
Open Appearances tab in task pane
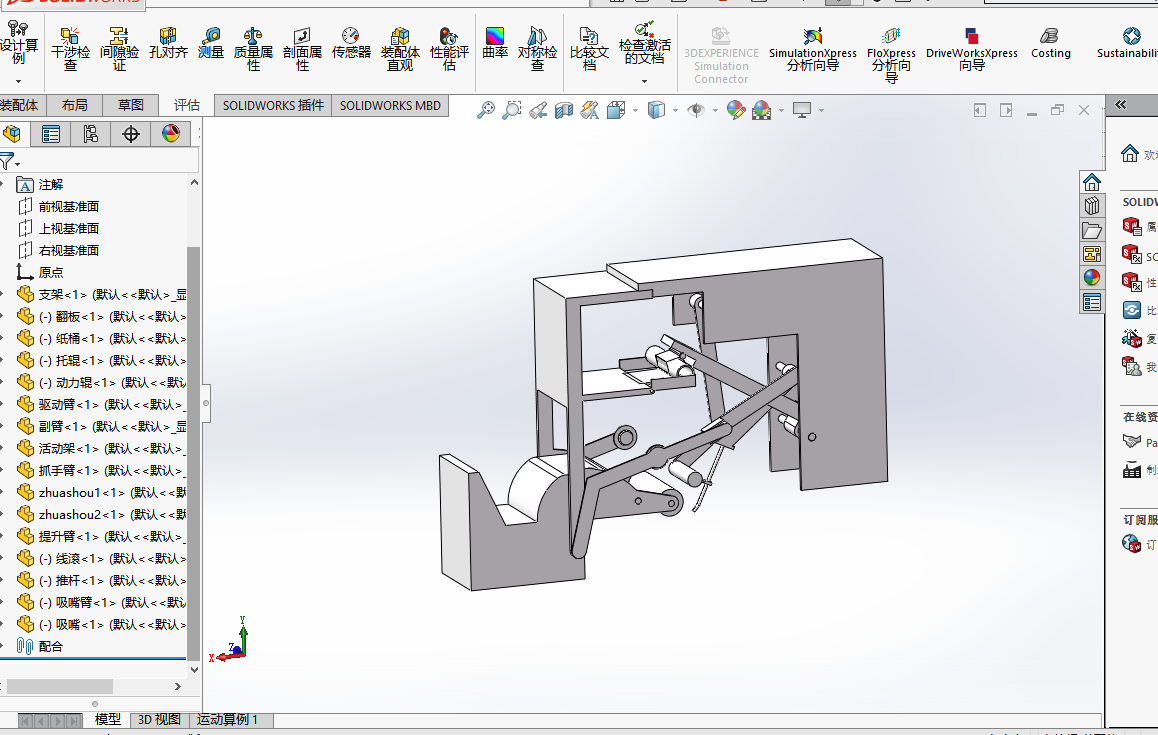[1092, 278]
